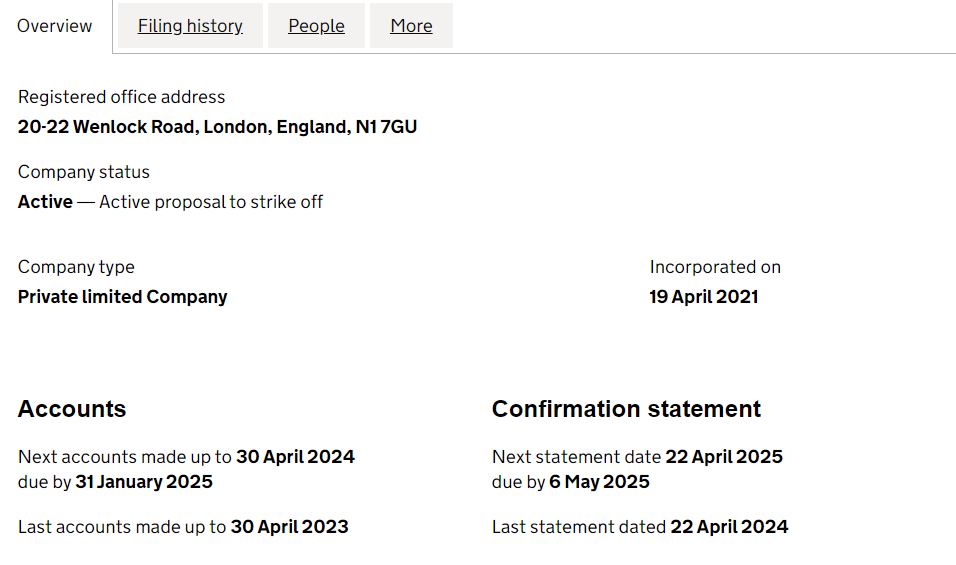This screenshot has height=565, width=956.
Task: Select the accounts due by 31 January 2025 line
Action: [x=115, y=482]
